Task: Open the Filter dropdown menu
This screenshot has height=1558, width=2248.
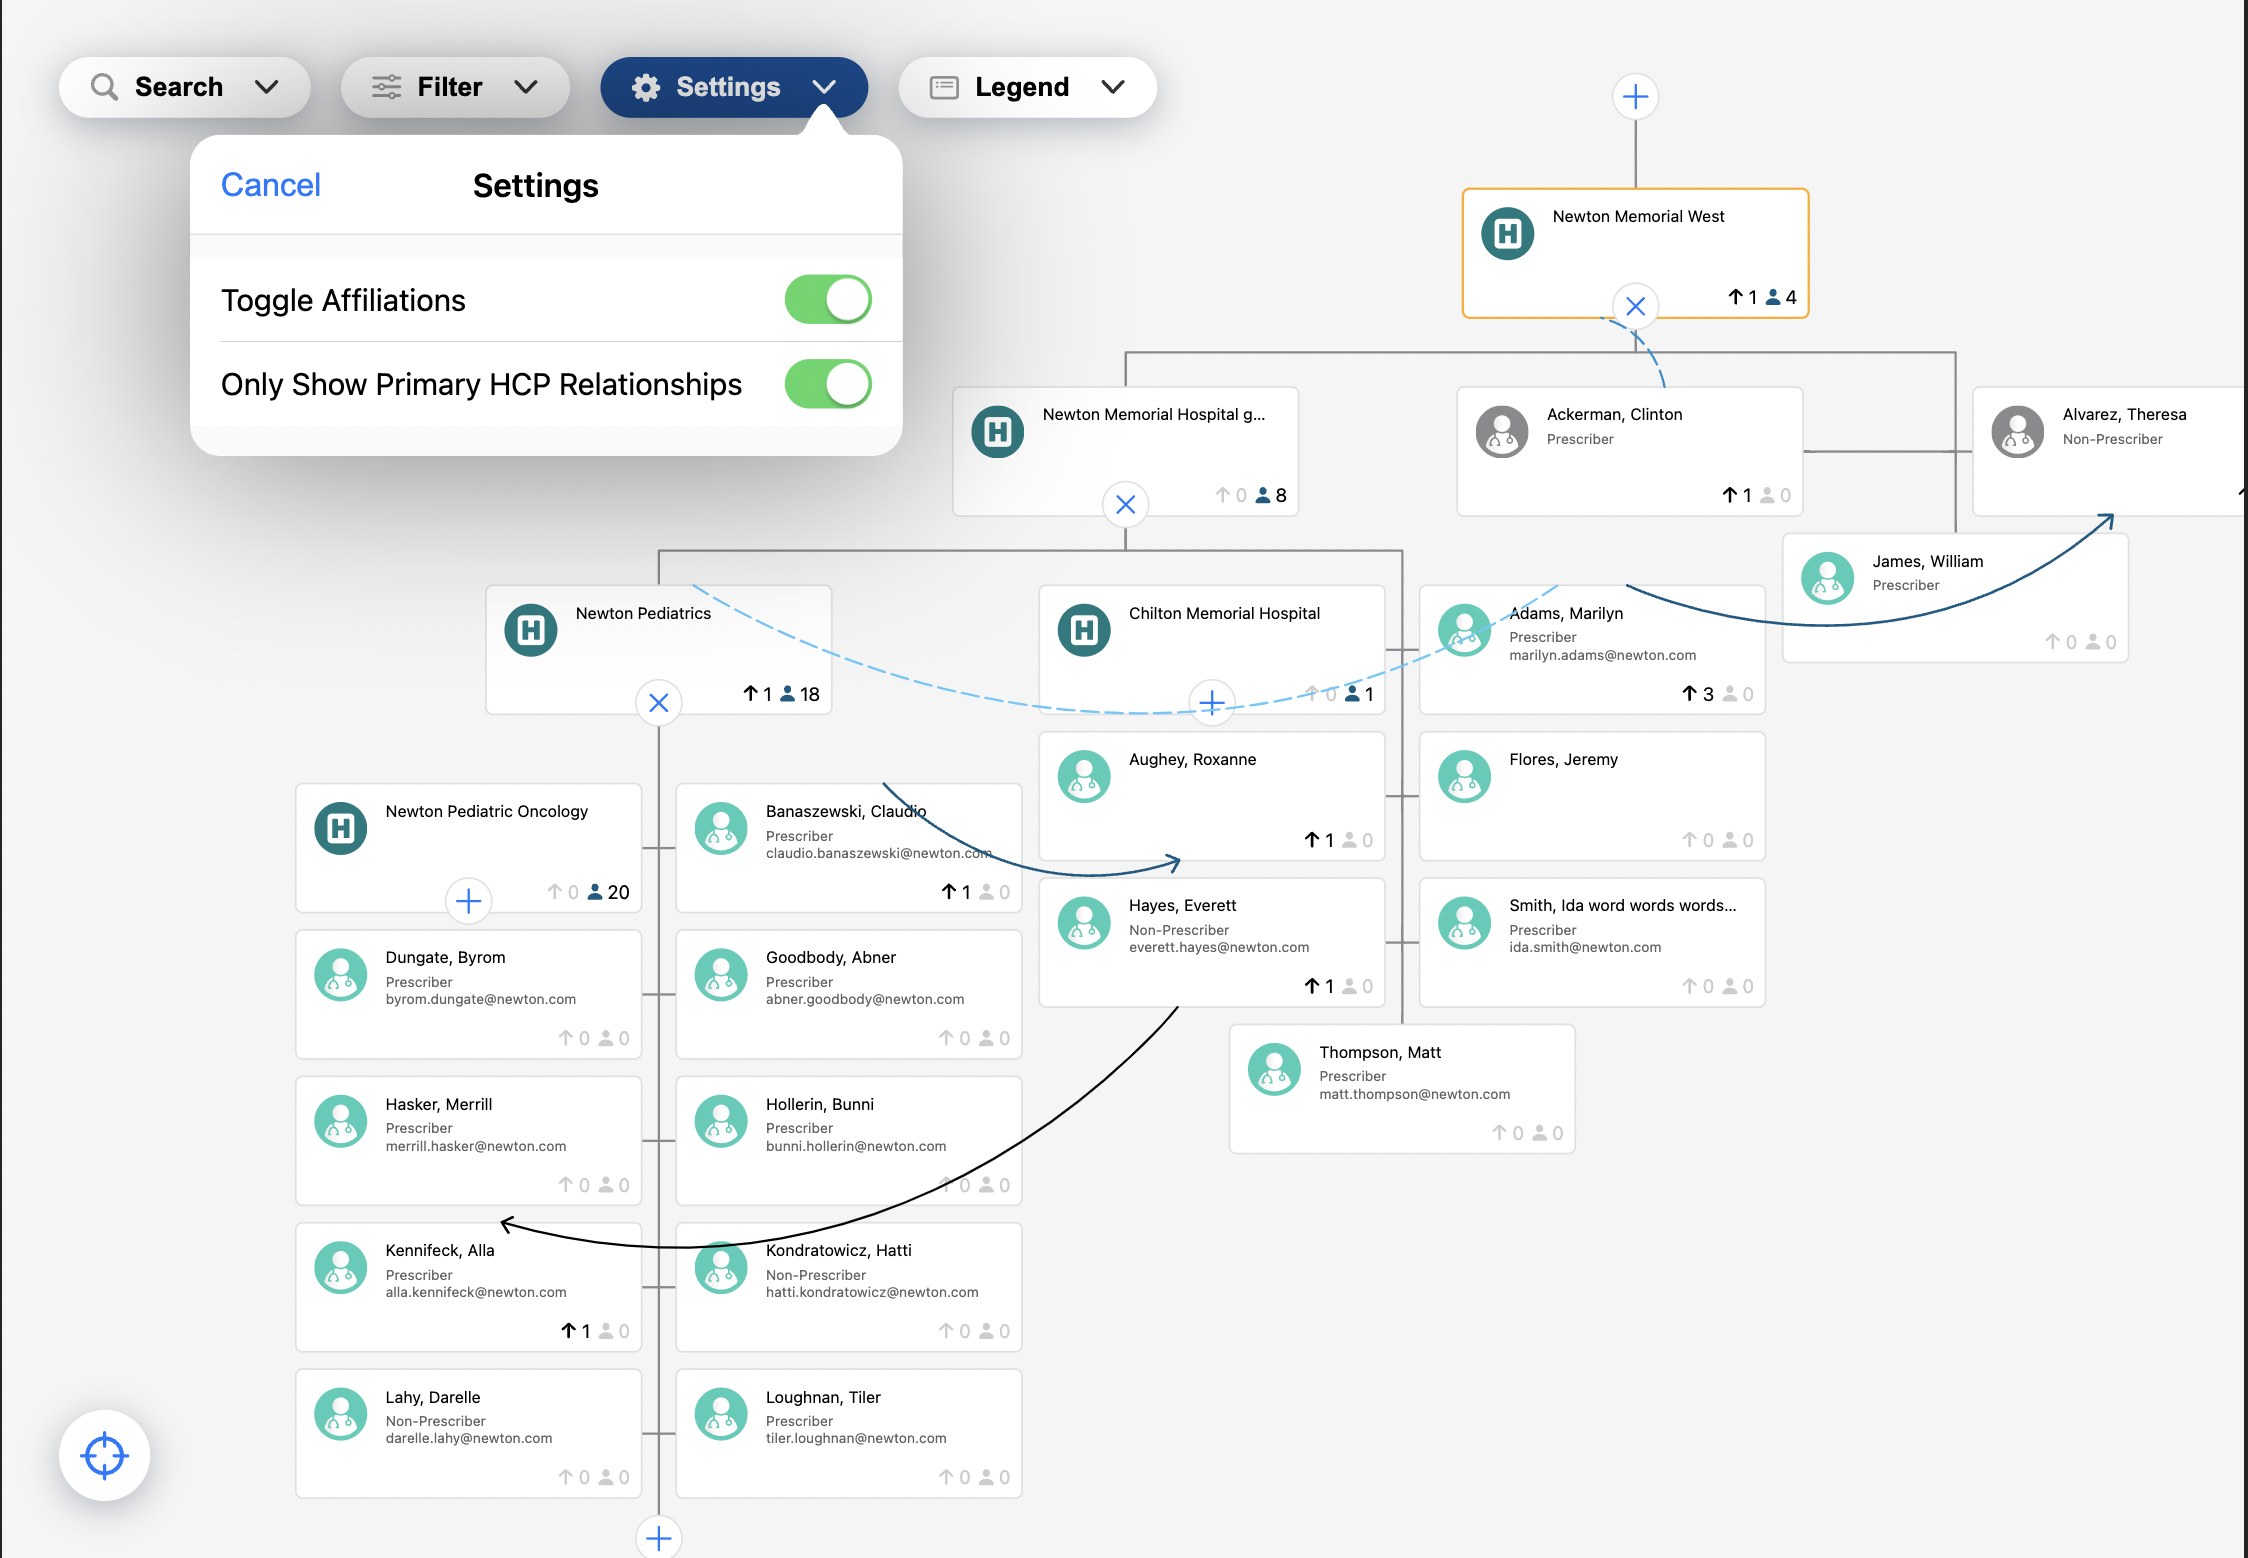Action: point(526,87)
